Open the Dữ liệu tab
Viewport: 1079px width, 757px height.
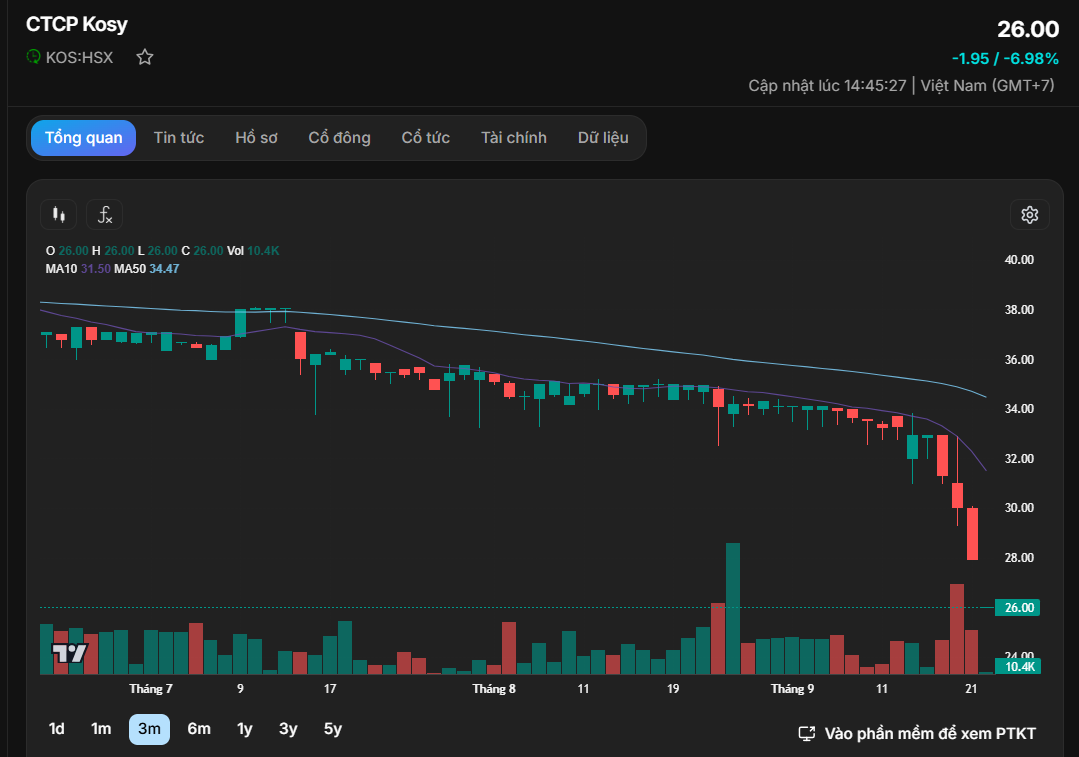[x=603, y=138]
